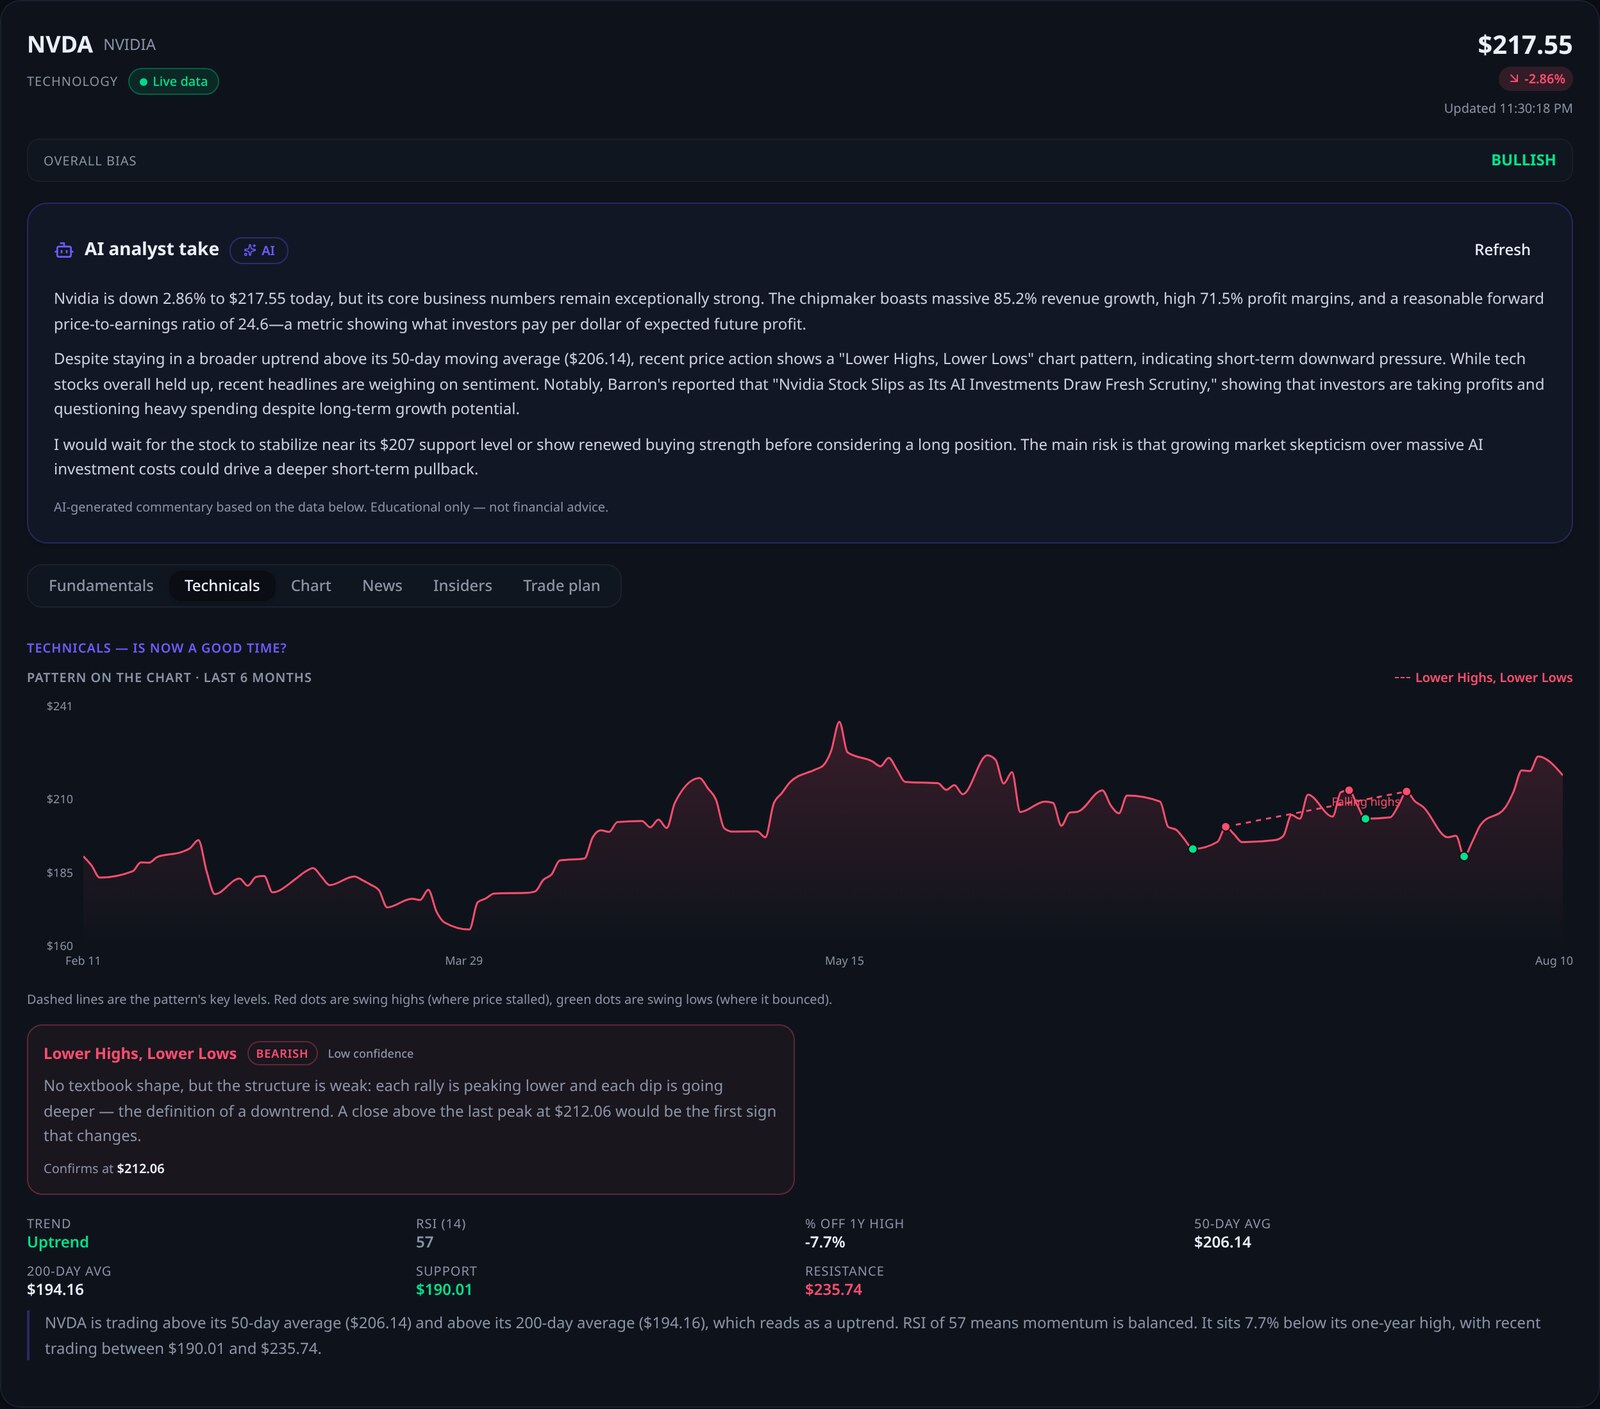Screen dimensions: 1600x1409
Task: Click the 50-day avg value $206.14
Action: pyautogui.click(x=1222, y=1242)
